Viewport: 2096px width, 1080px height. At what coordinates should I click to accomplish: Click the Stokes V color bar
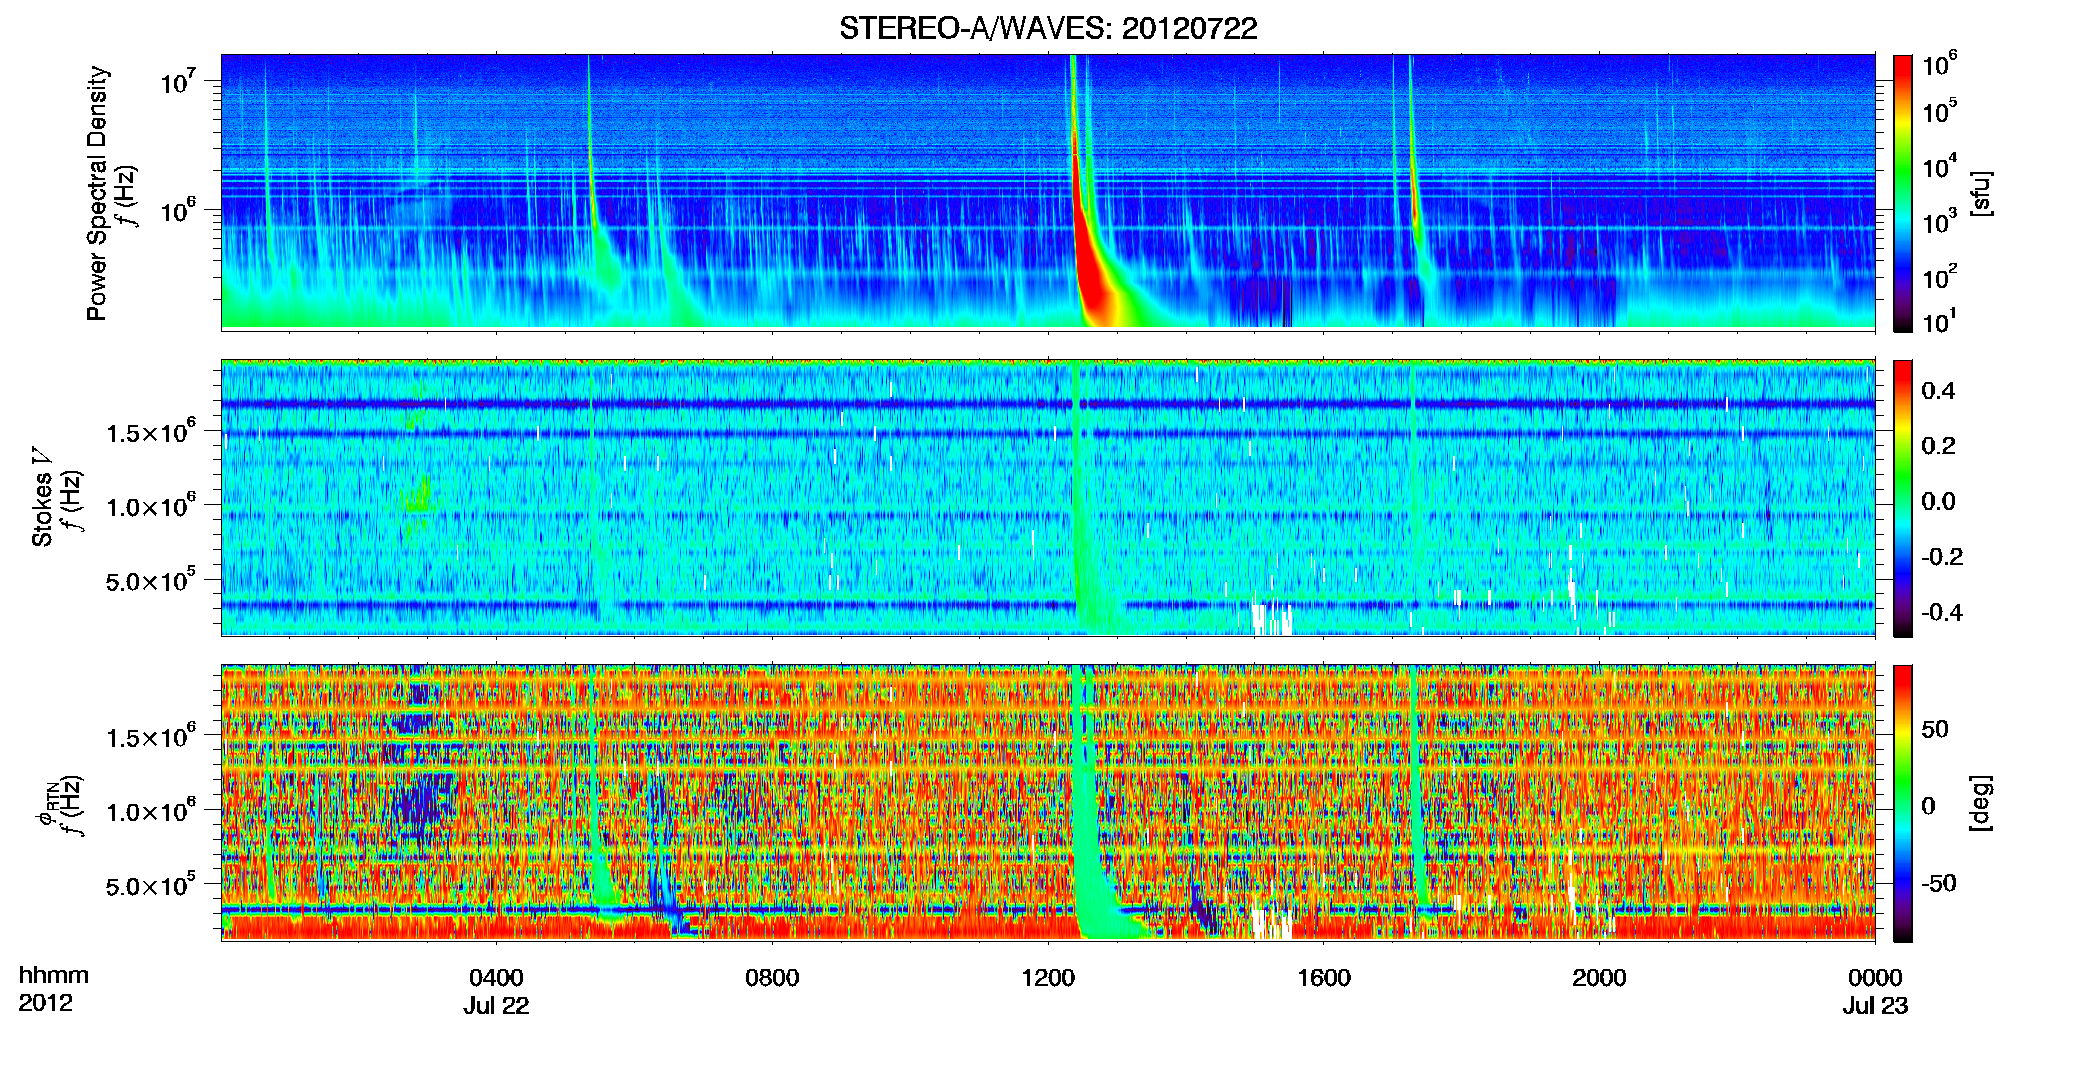tap(1903, 498)
